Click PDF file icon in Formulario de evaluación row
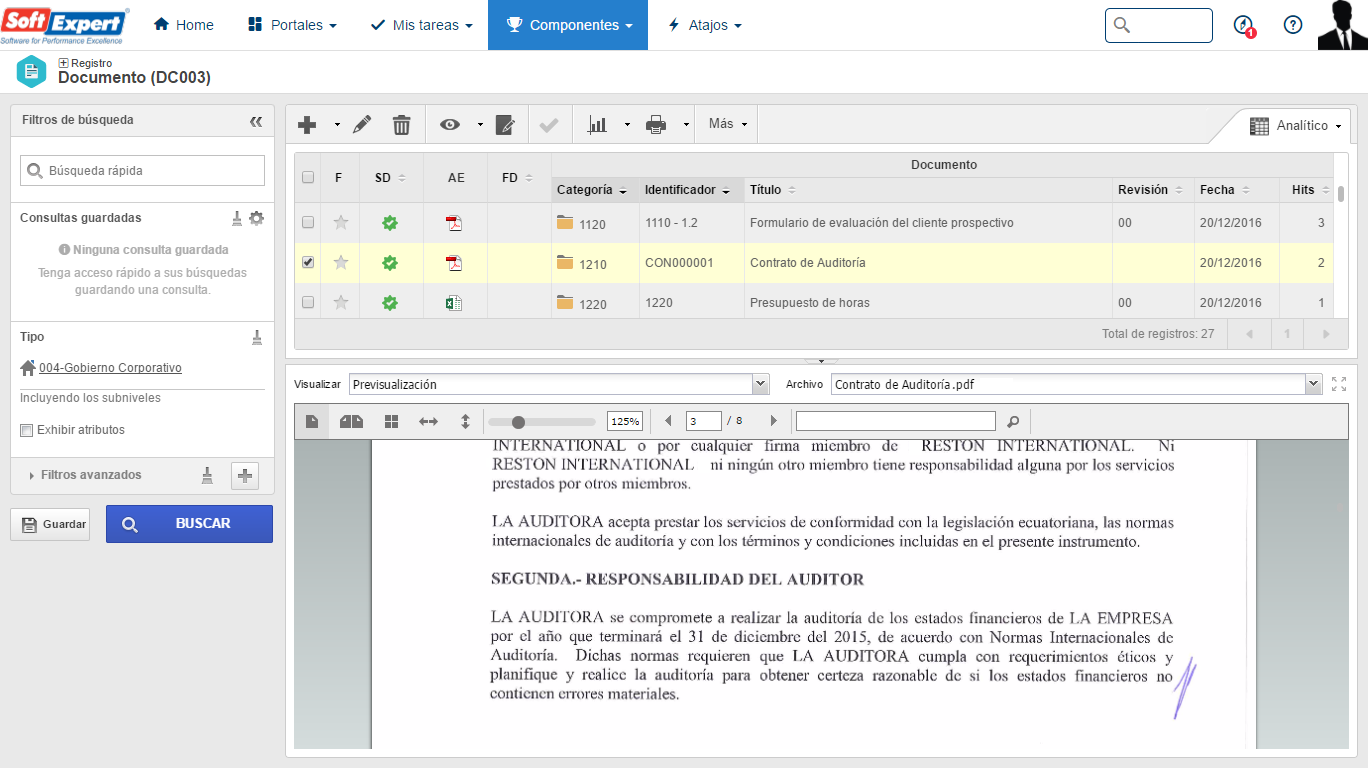 tap(454, 223)
